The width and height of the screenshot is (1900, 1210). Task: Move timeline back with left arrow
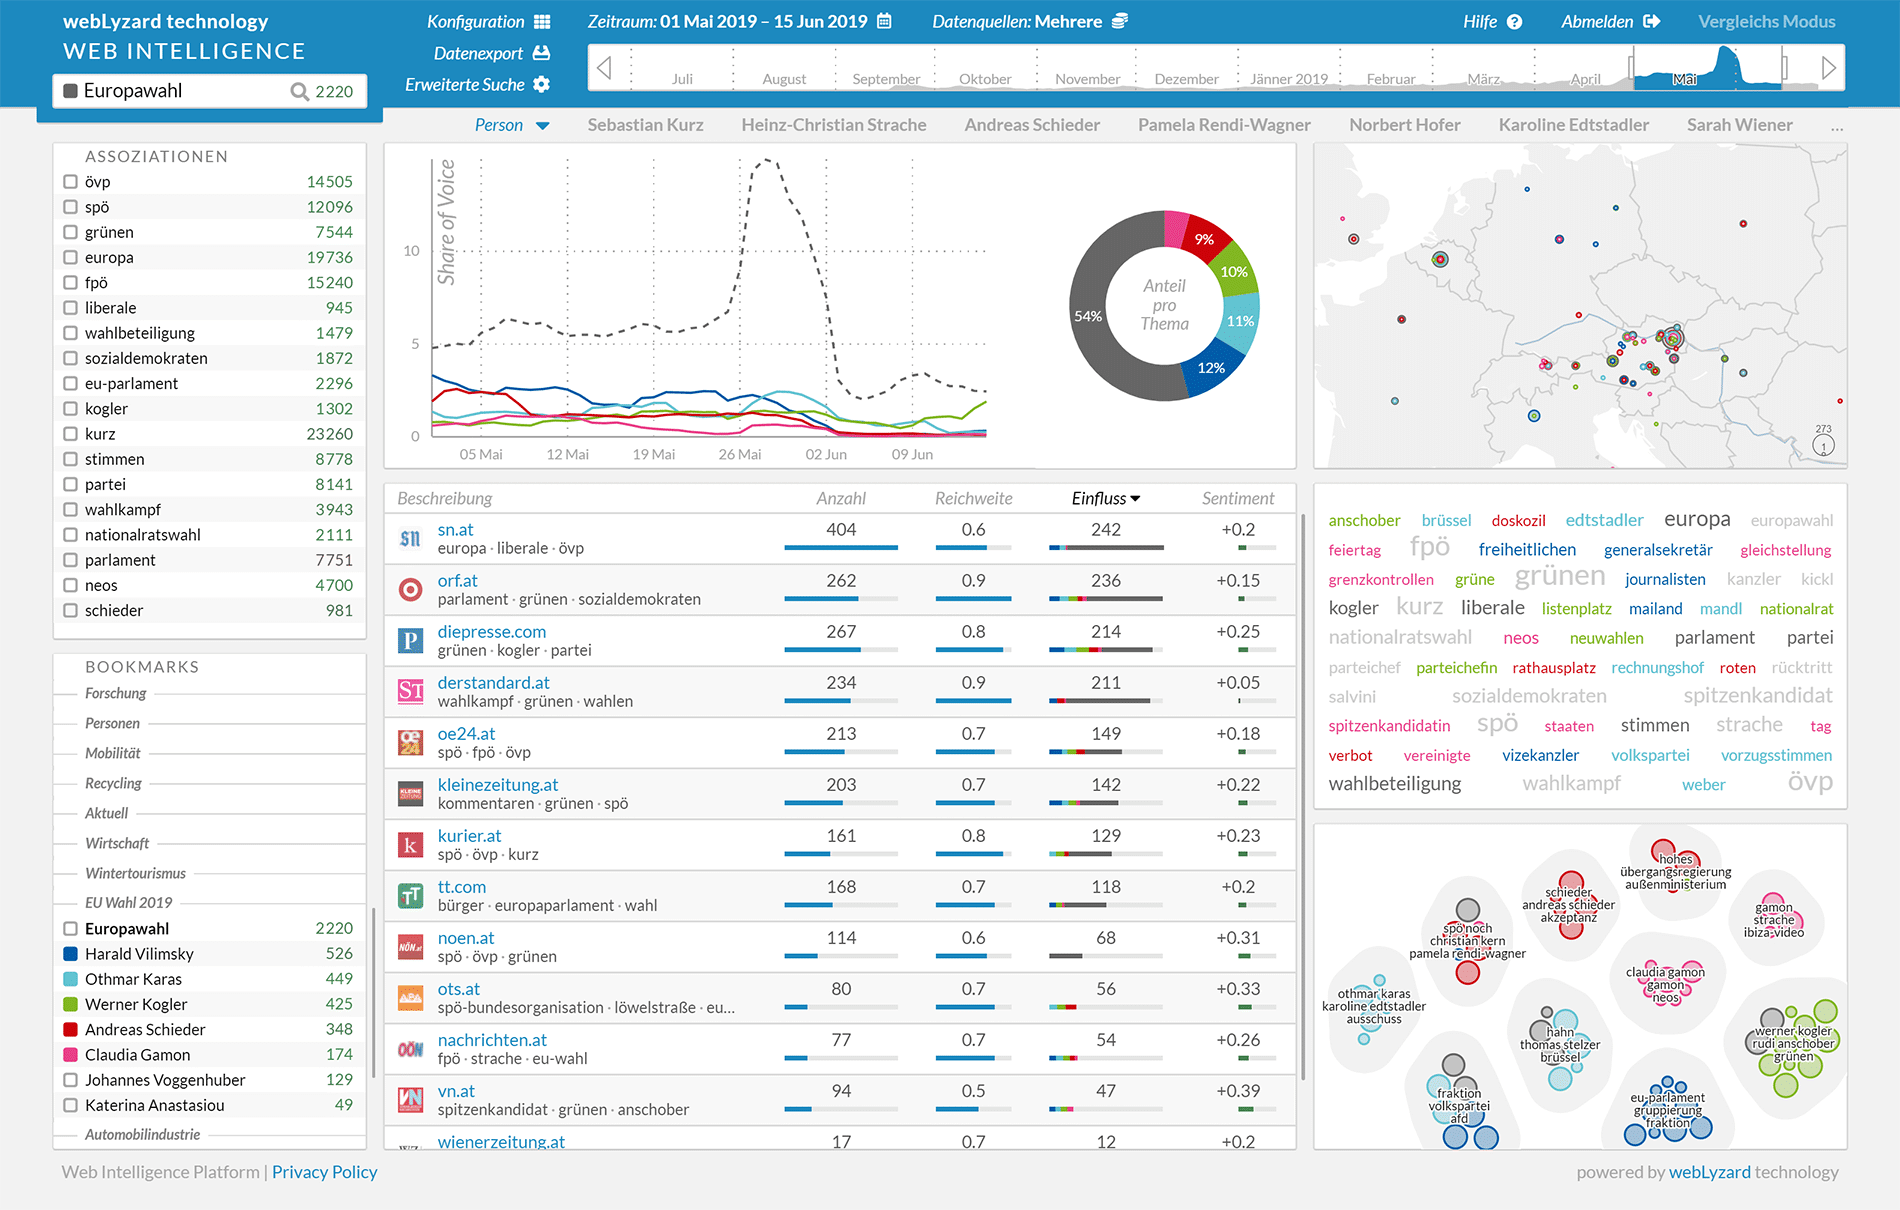[x=604, y=68]
